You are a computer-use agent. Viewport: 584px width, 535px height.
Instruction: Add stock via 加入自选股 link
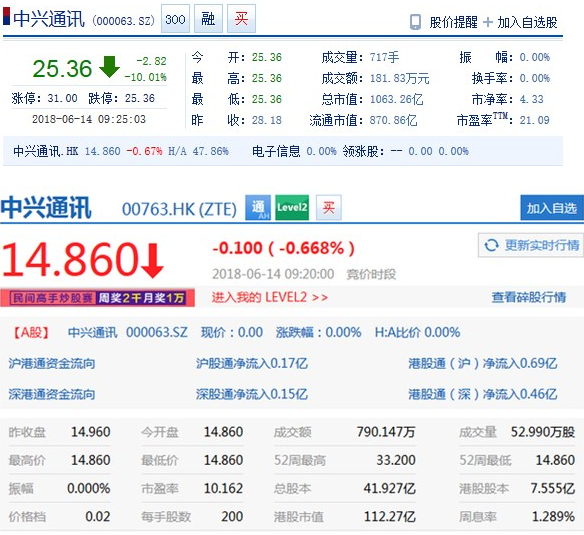coord(527,22)
